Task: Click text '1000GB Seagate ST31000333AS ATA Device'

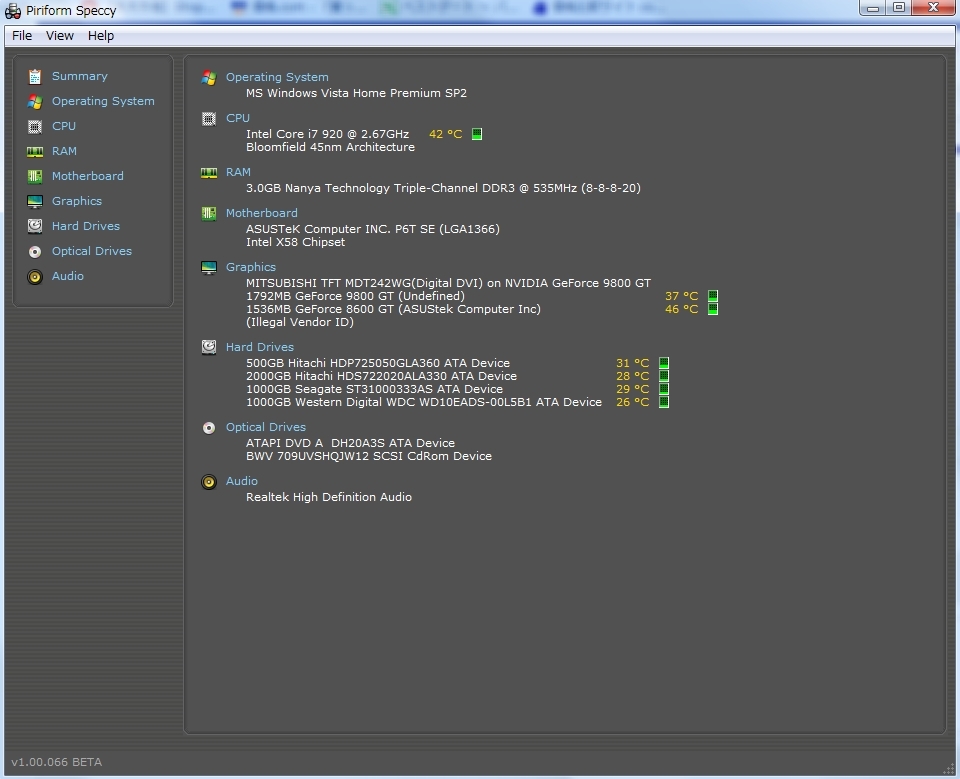Action: [x=375, y=389]
